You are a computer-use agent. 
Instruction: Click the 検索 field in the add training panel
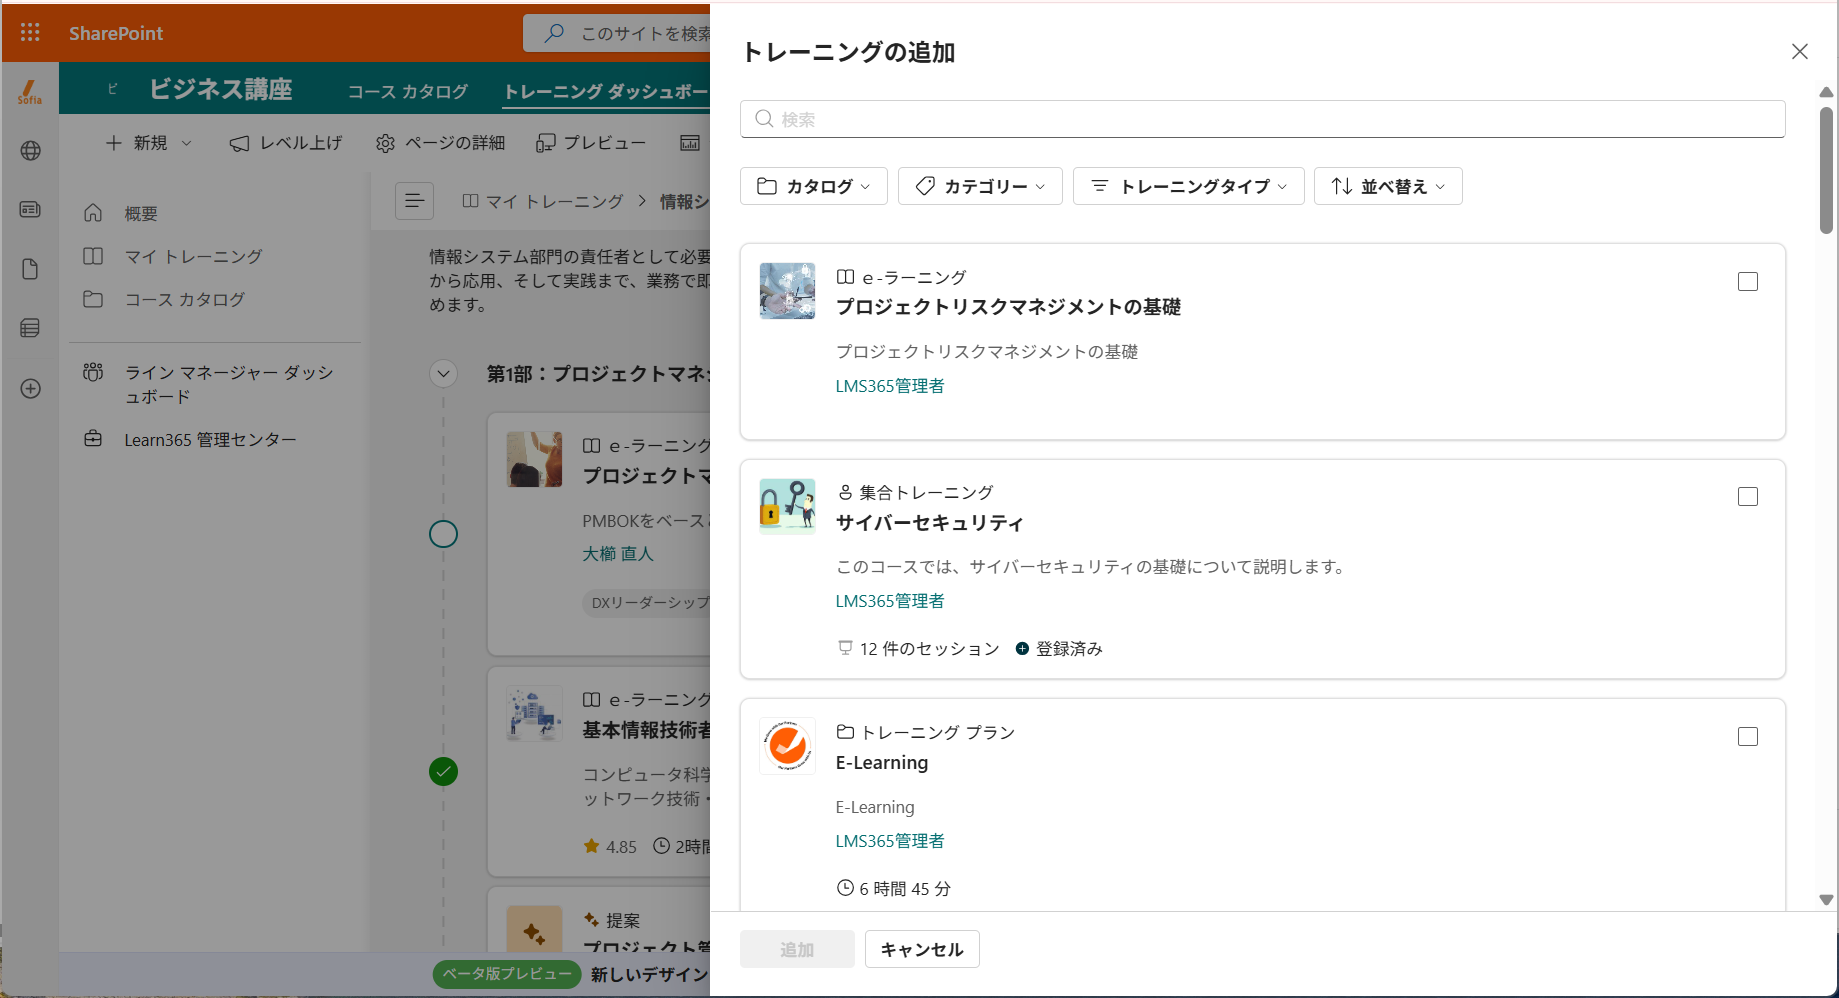[x=1262, y=119]
